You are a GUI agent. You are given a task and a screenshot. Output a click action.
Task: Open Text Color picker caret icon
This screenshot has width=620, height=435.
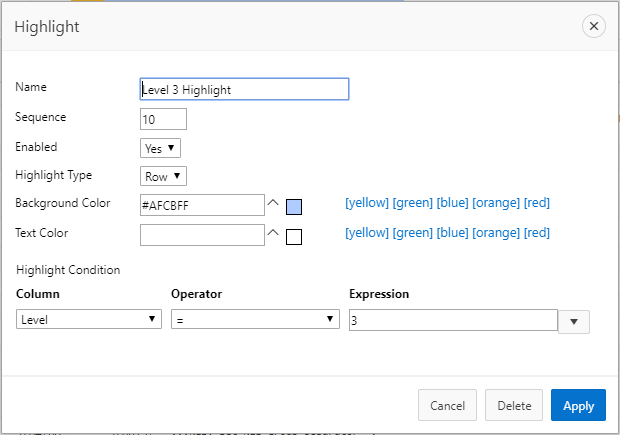click(273, 233)
